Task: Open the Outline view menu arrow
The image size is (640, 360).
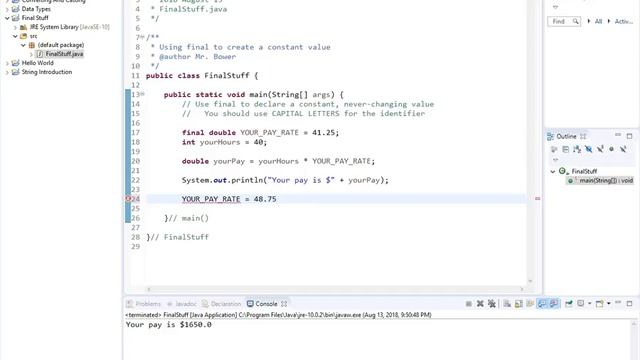Action: pyautogui.click(x=555, y=160)
